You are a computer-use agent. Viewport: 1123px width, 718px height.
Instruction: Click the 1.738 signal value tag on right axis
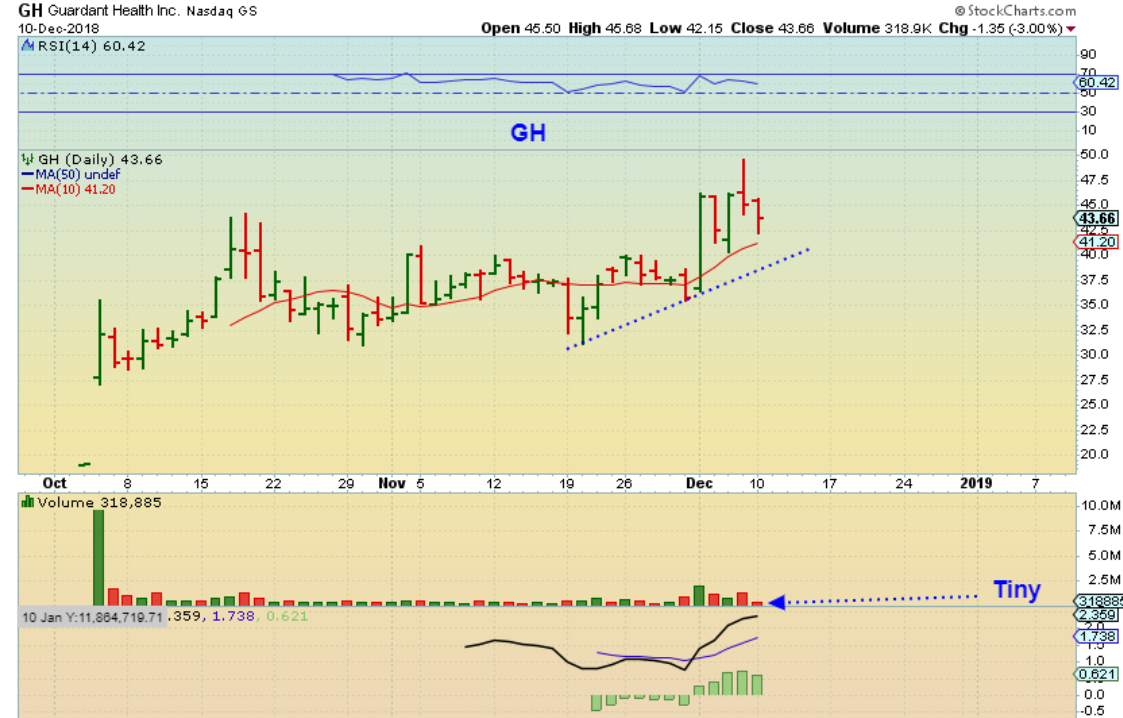click(1097, 636)
